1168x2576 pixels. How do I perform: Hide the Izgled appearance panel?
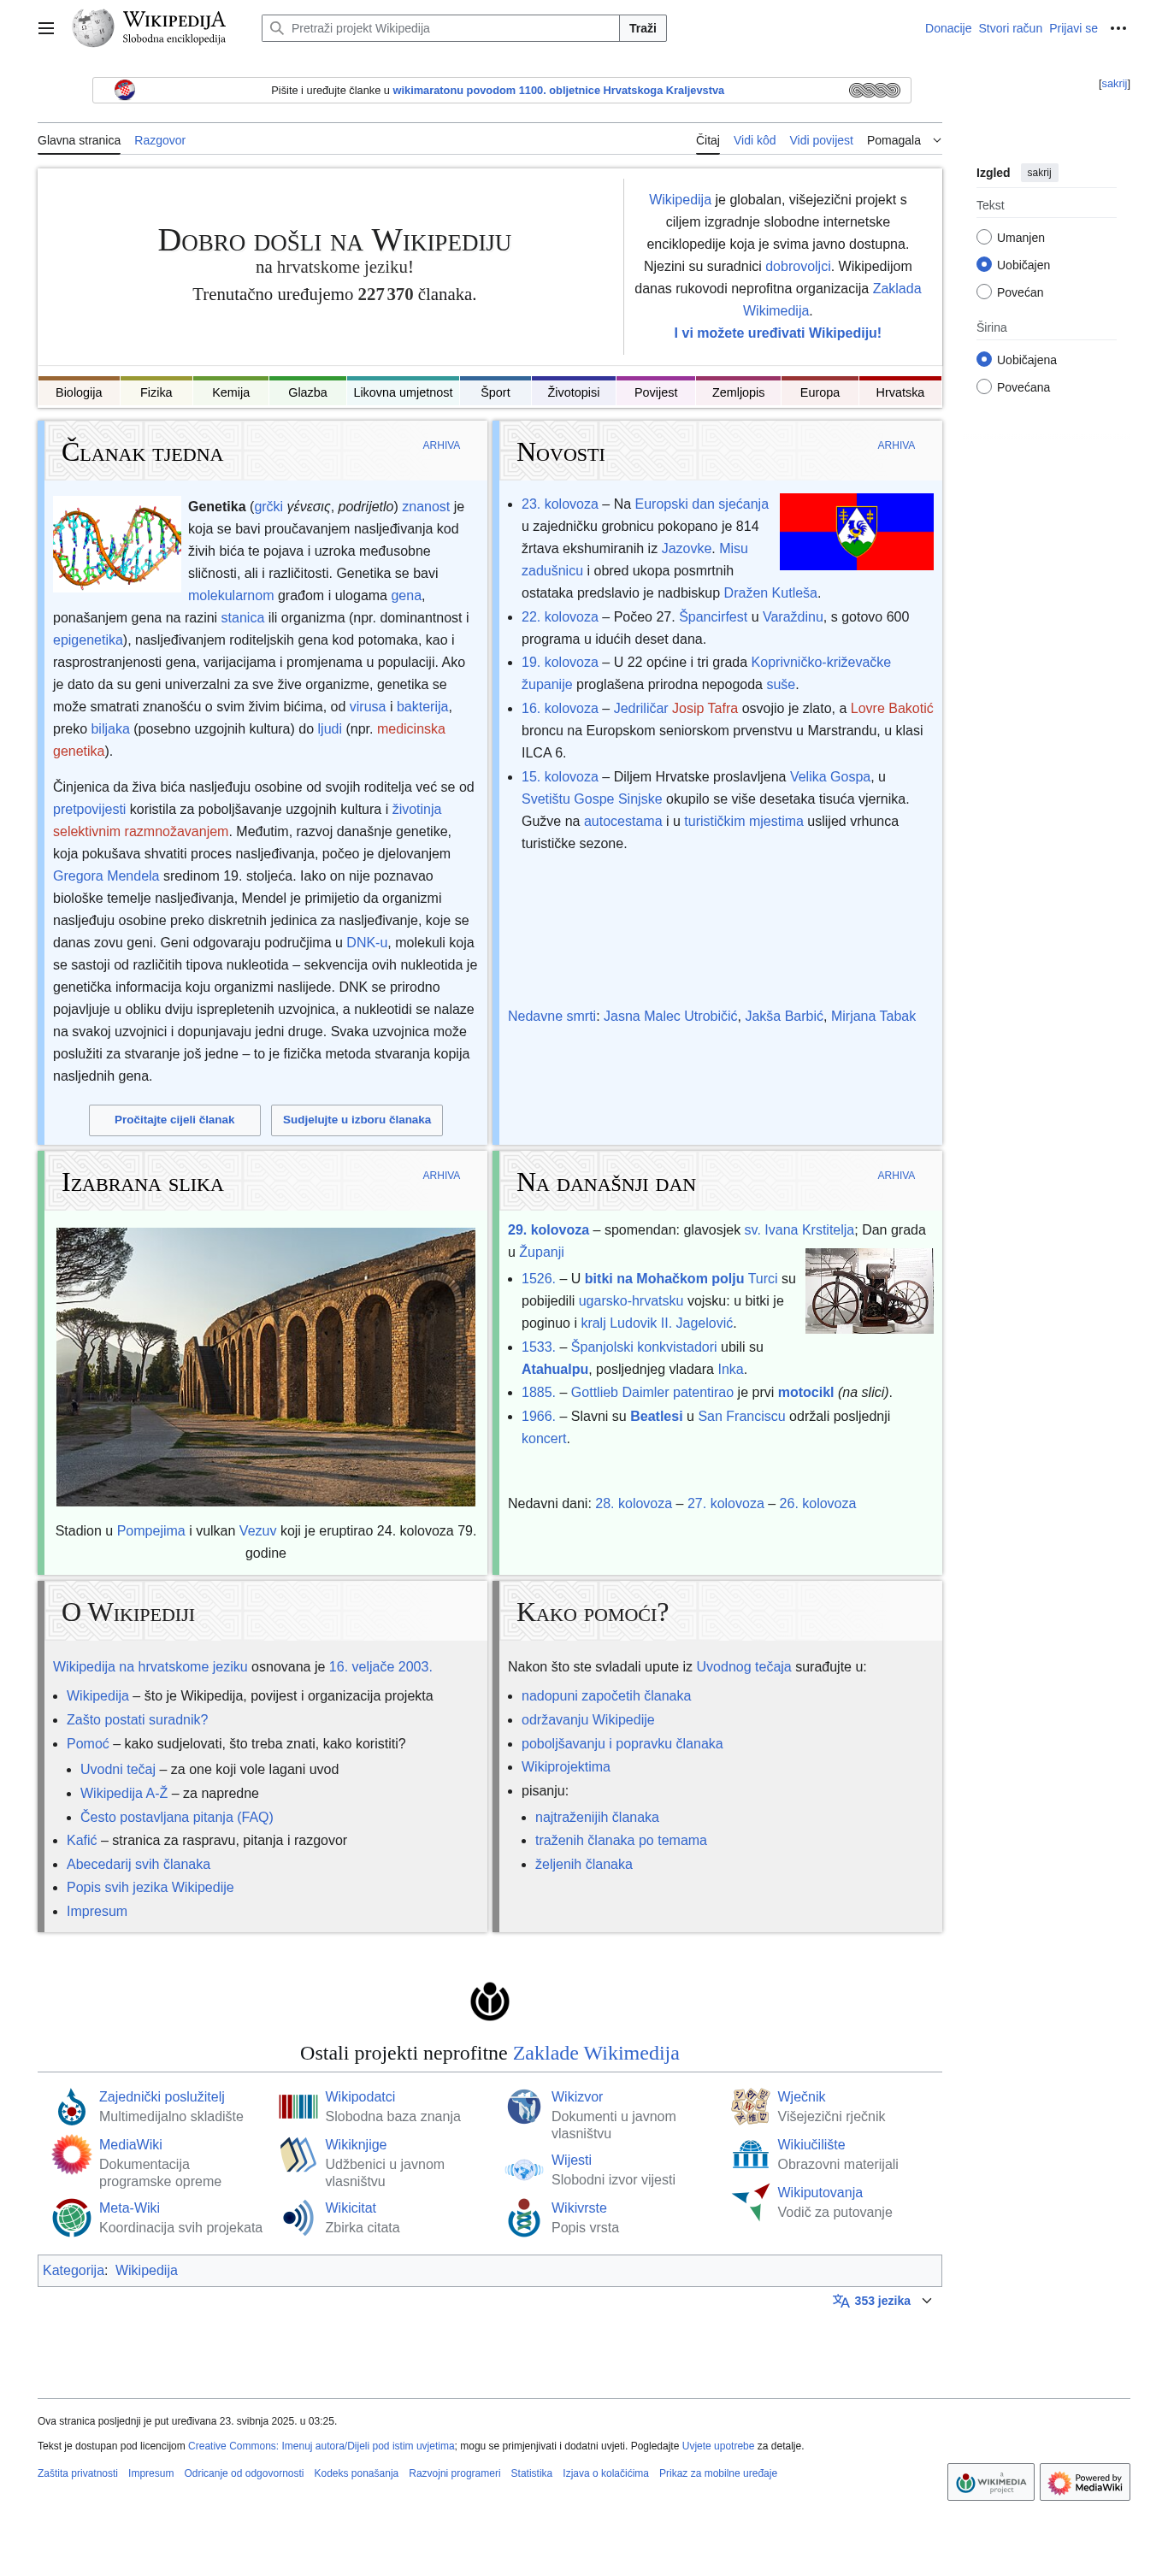pyautogui.click(x=1038, y=172)
